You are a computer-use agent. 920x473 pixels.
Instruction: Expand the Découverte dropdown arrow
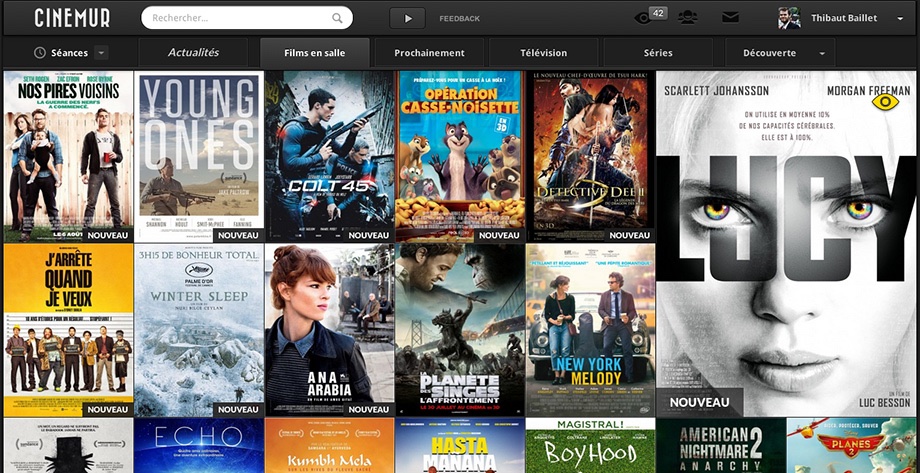821,53
